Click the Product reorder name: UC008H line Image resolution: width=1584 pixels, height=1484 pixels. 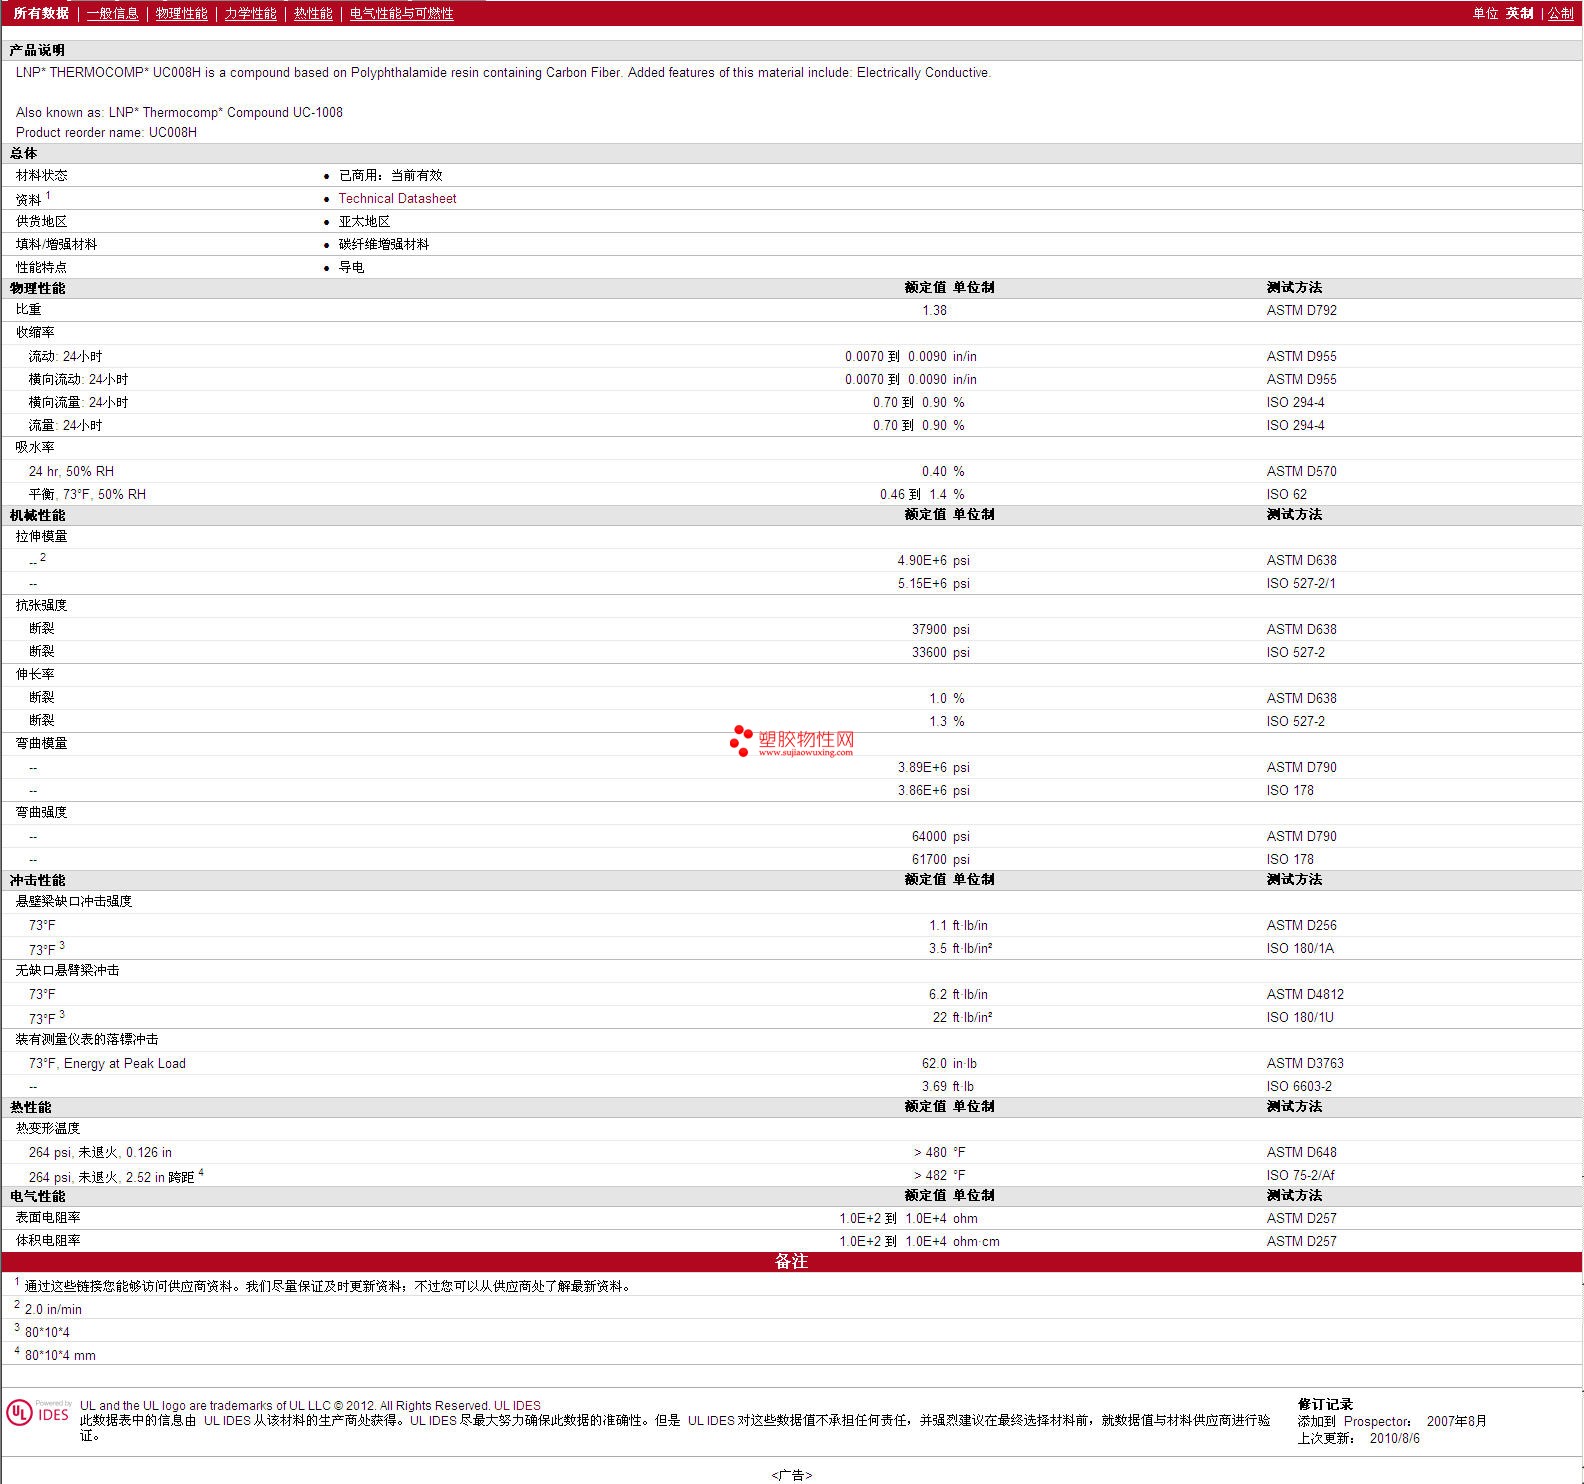tap(106, 132)
